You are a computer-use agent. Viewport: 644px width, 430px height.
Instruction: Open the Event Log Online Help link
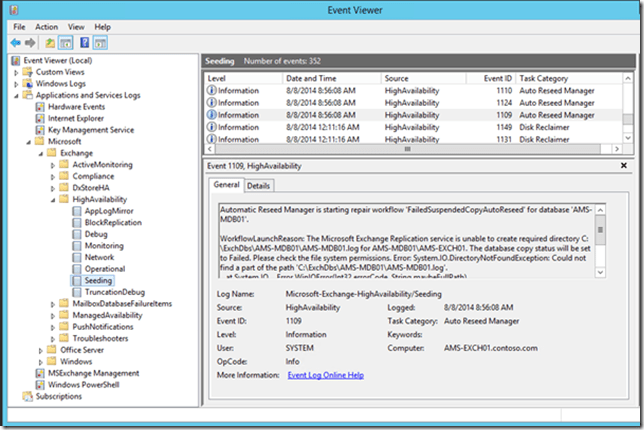click(x=325, y=374)
